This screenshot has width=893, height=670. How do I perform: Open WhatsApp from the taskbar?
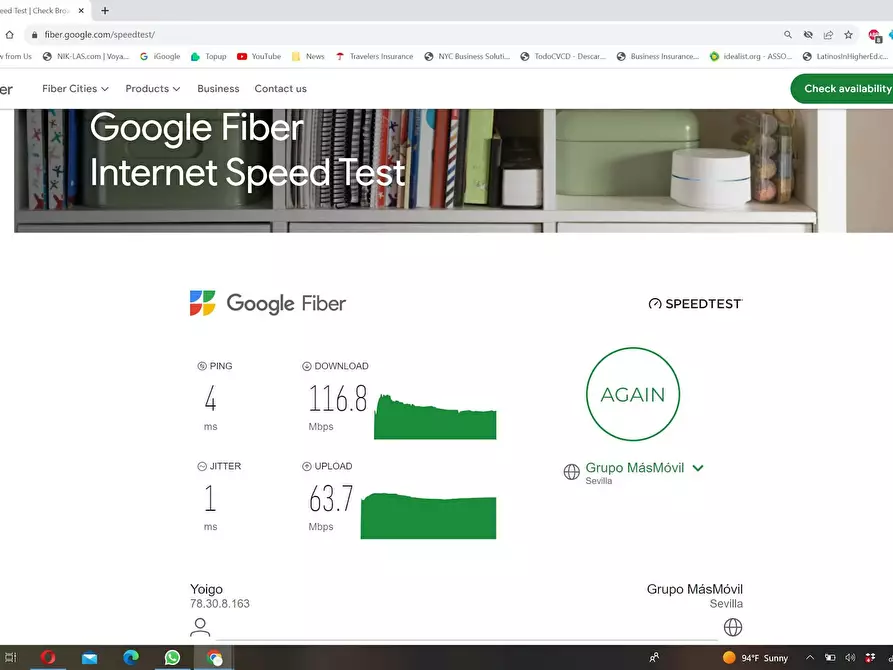(x=172, y=657)
